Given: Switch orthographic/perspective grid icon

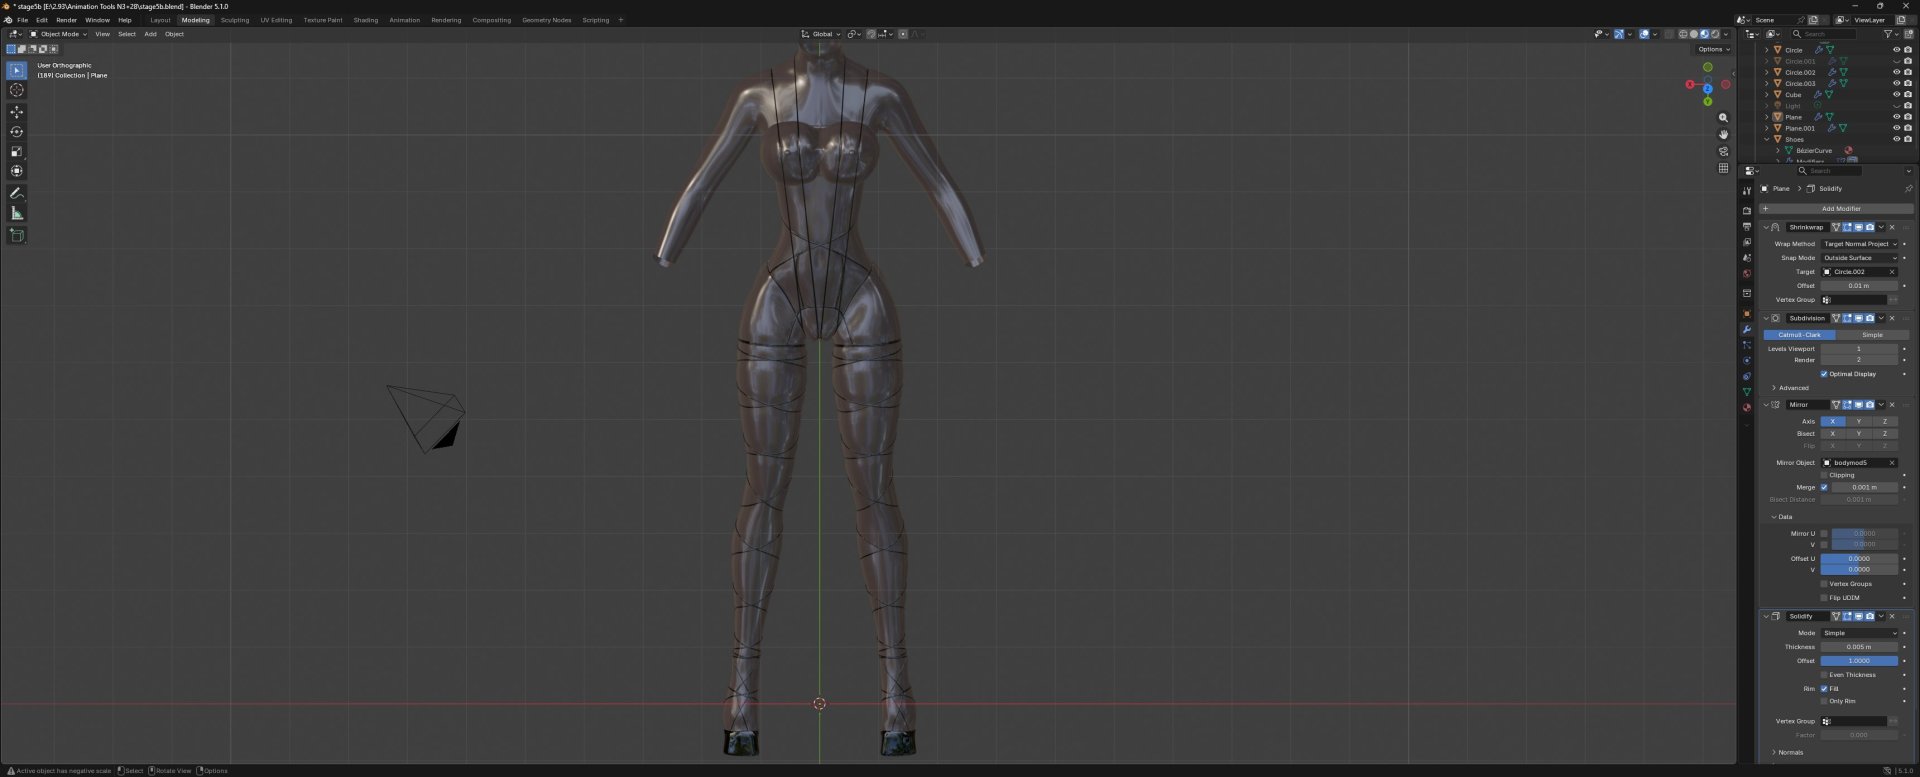Looking at the screenshot, I should click(x=1723, y=168).
